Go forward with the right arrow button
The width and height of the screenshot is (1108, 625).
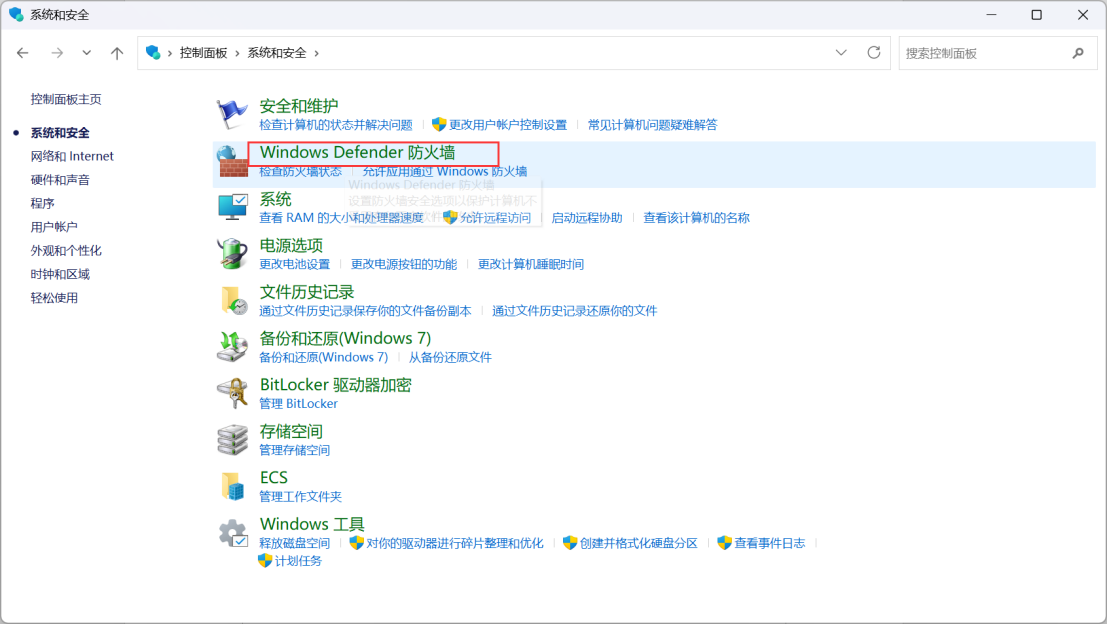[57, 53]
